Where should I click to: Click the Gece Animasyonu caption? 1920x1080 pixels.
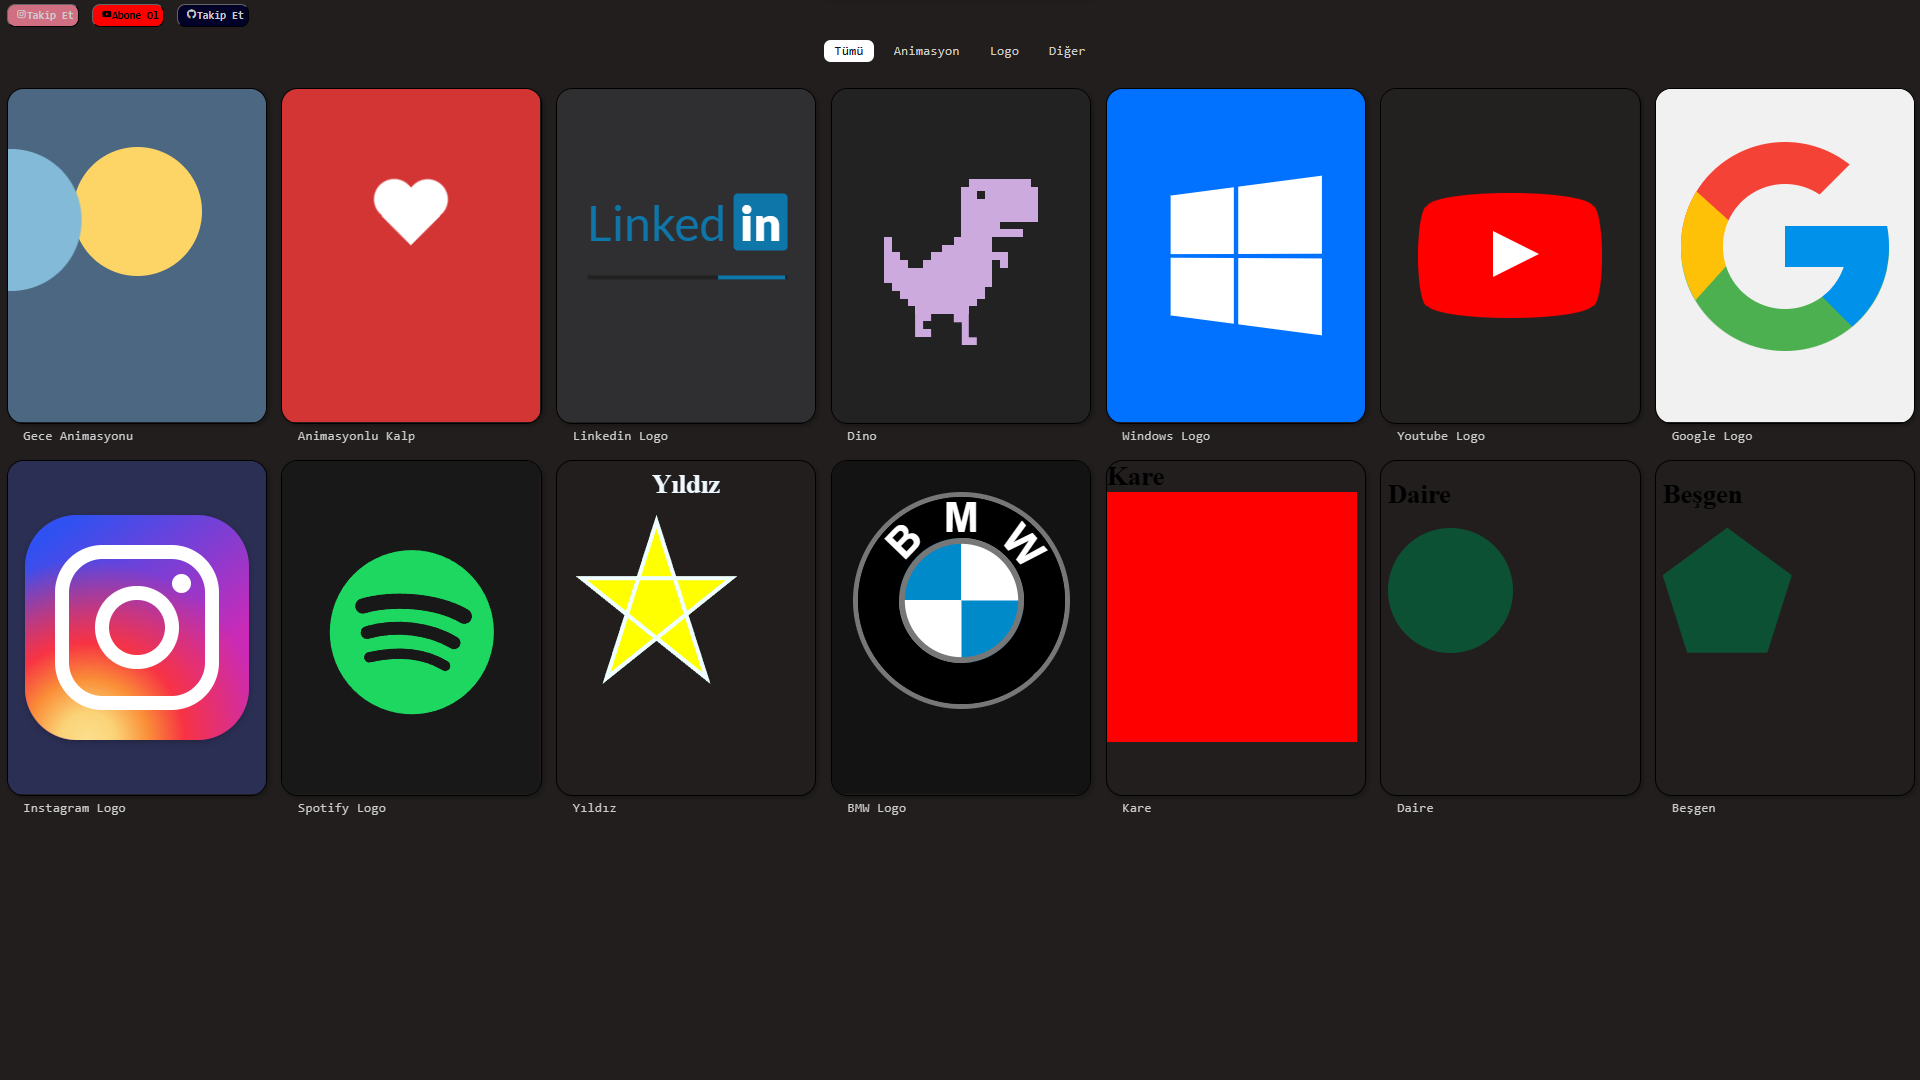78,436
